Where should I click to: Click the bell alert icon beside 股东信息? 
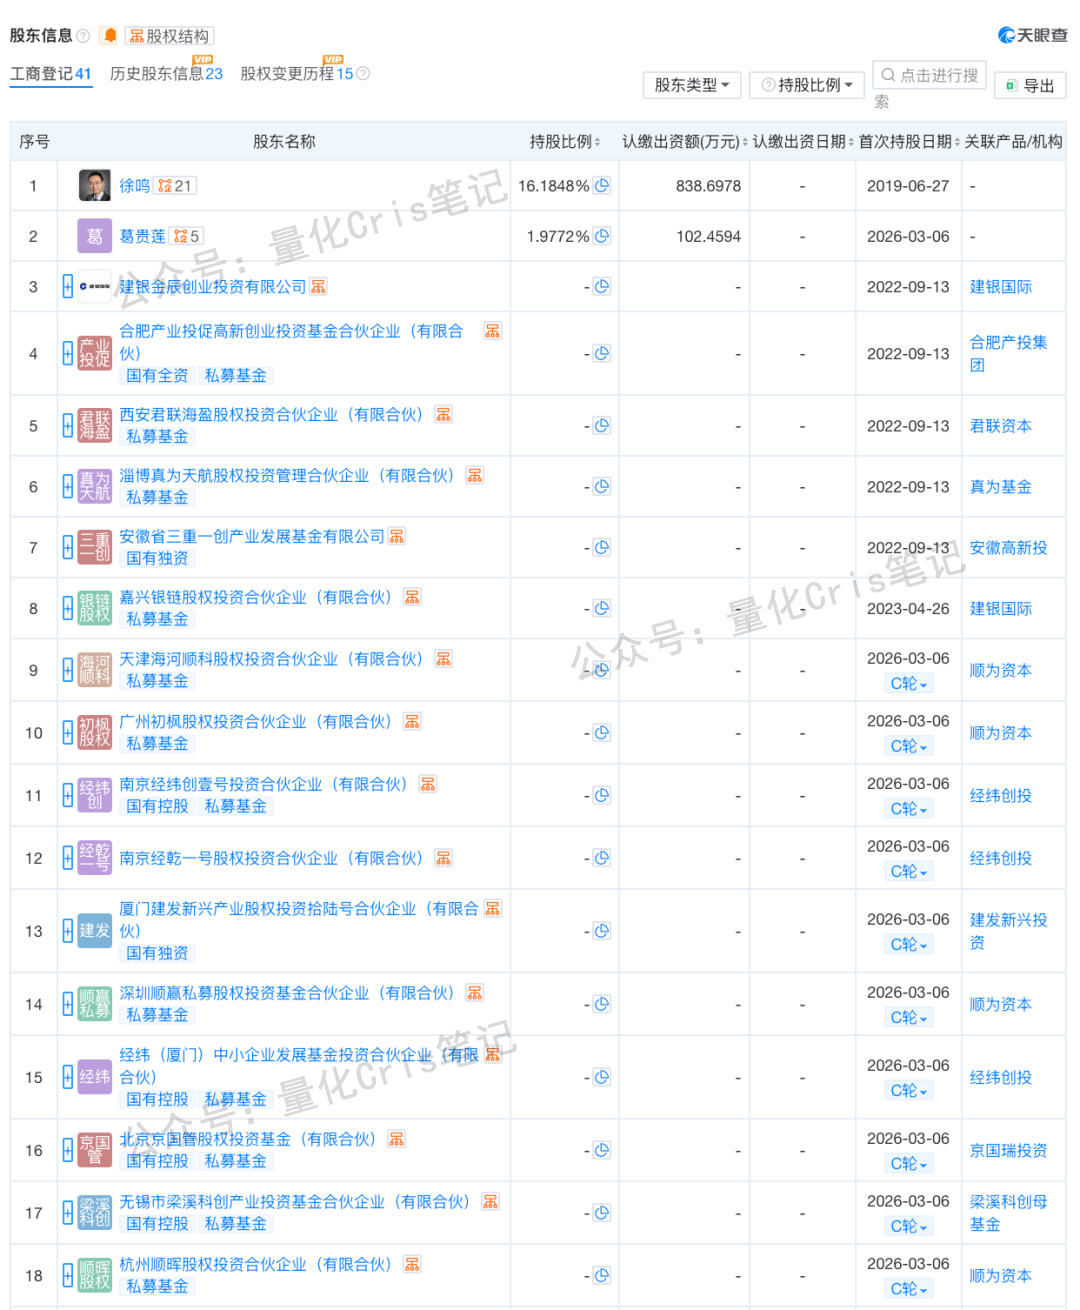click(110, 35)
